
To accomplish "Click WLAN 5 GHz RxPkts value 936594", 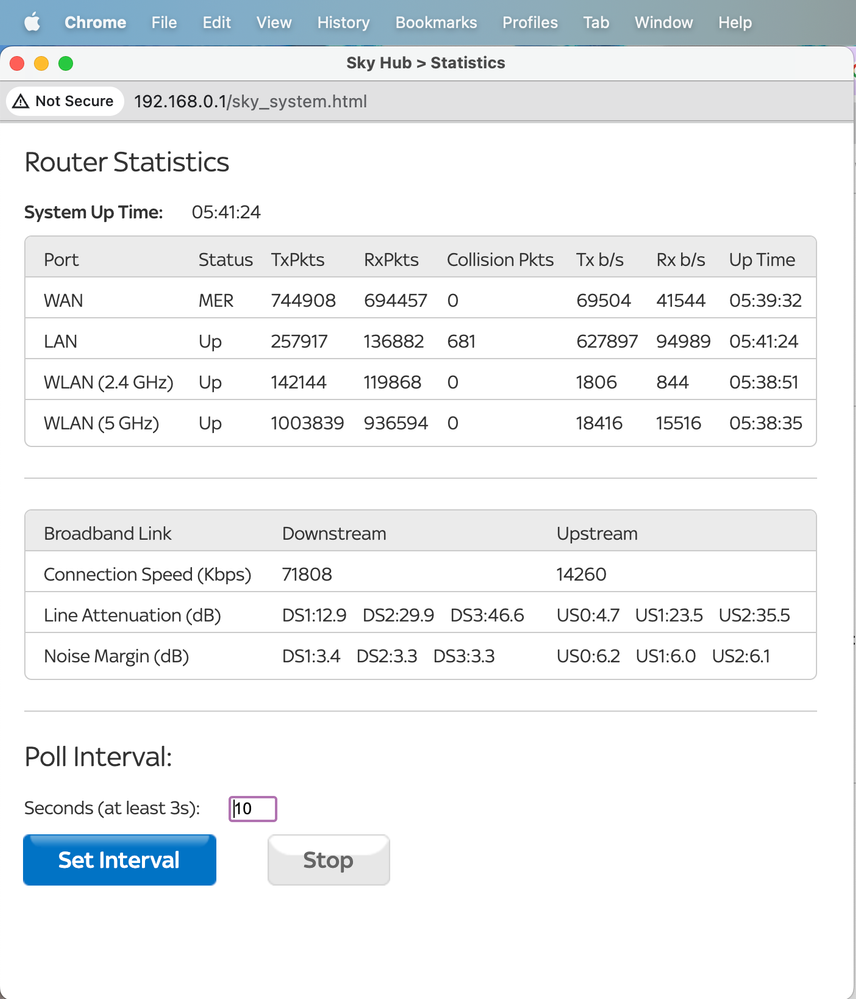I will pyautogui.click(x=396, y=423).
